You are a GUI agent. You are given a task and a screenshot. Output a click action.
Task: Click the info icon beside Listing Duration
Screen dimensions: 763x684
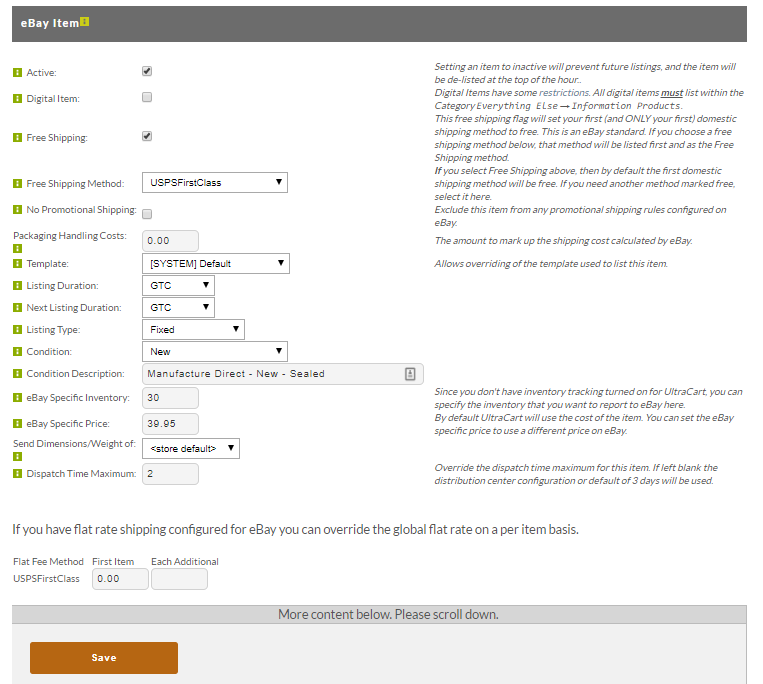tap(18, 286)
